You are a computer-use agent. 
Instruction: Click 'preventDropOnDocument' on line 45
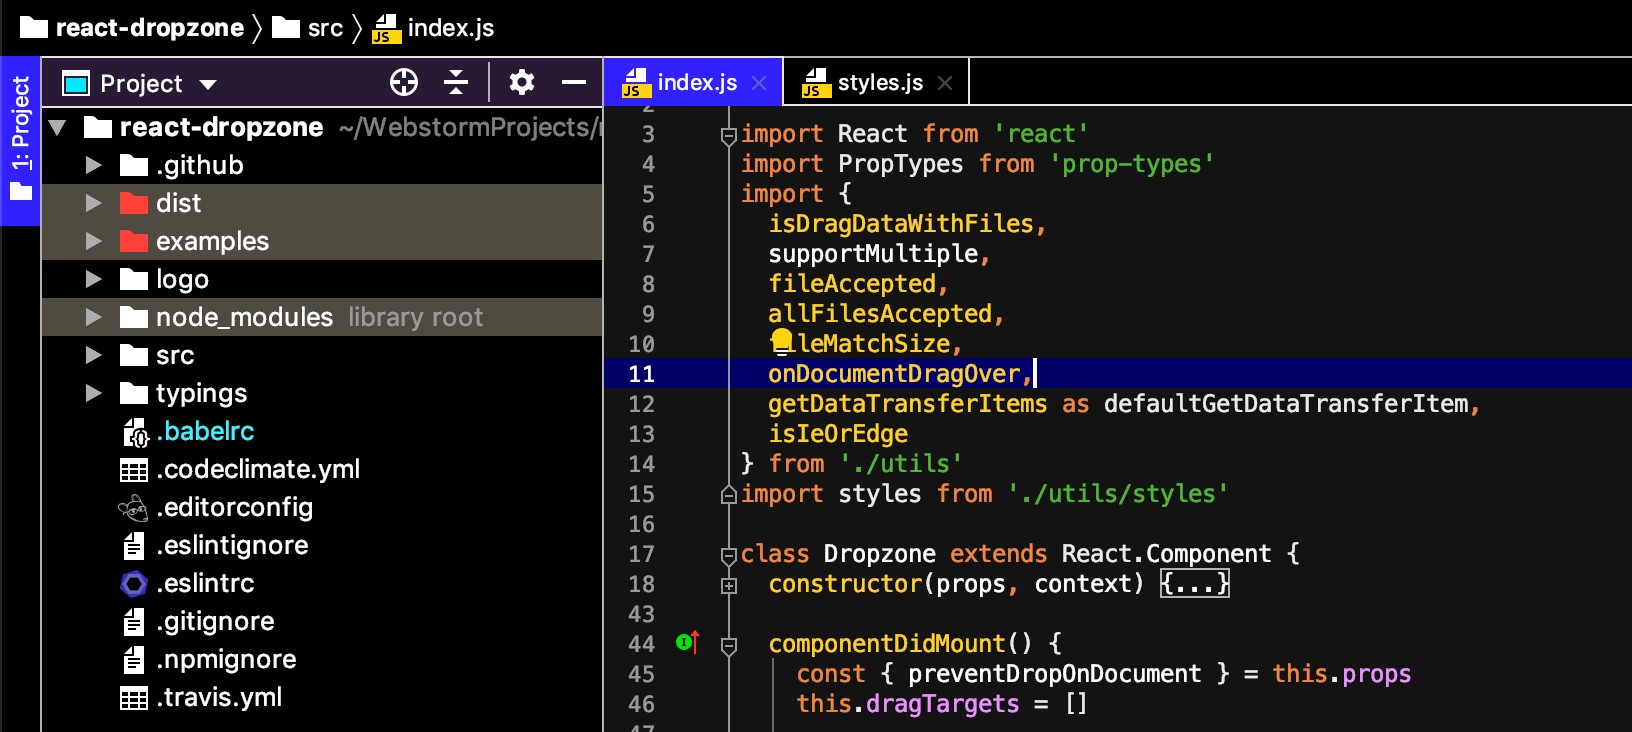1055,673
